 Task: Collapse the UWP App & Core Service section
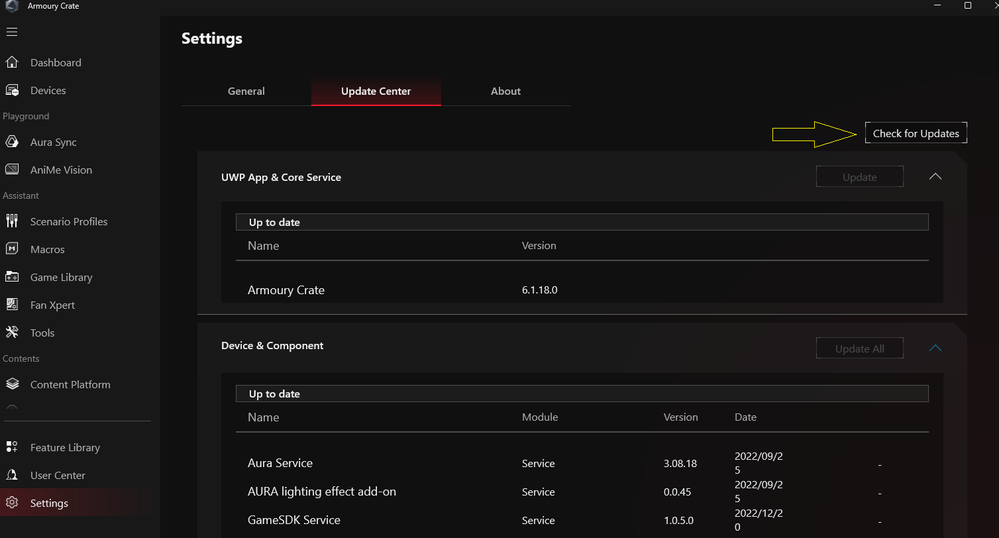pos(935,177)
